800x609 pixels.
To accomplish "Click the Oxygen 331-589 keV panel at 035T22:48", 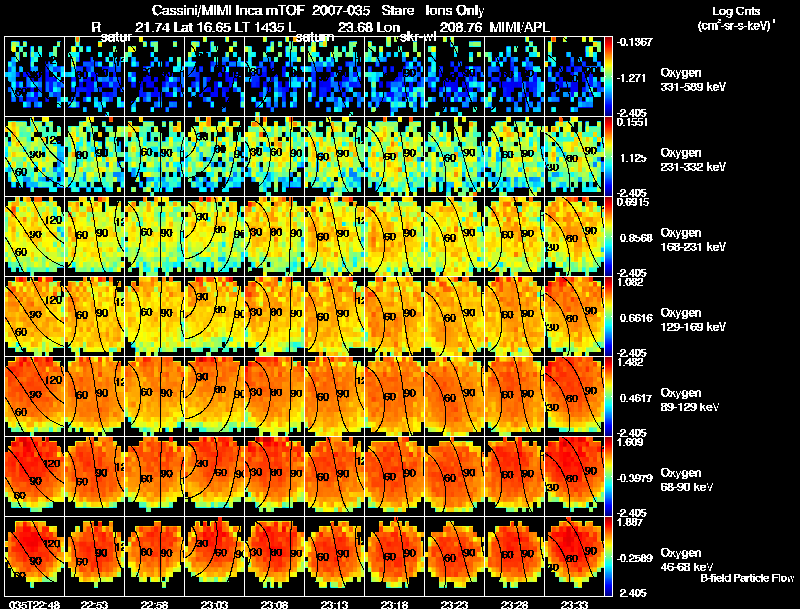I will click(34, 77).
